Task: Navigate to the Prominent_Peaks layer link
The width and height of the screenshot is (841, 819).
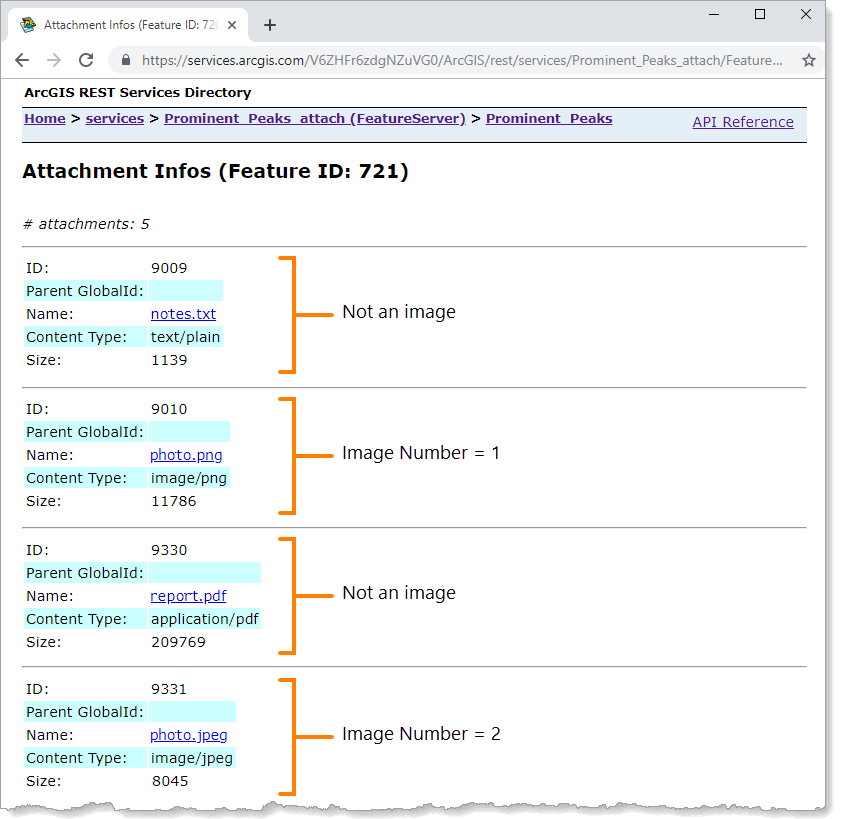Action: pos(549,119)
